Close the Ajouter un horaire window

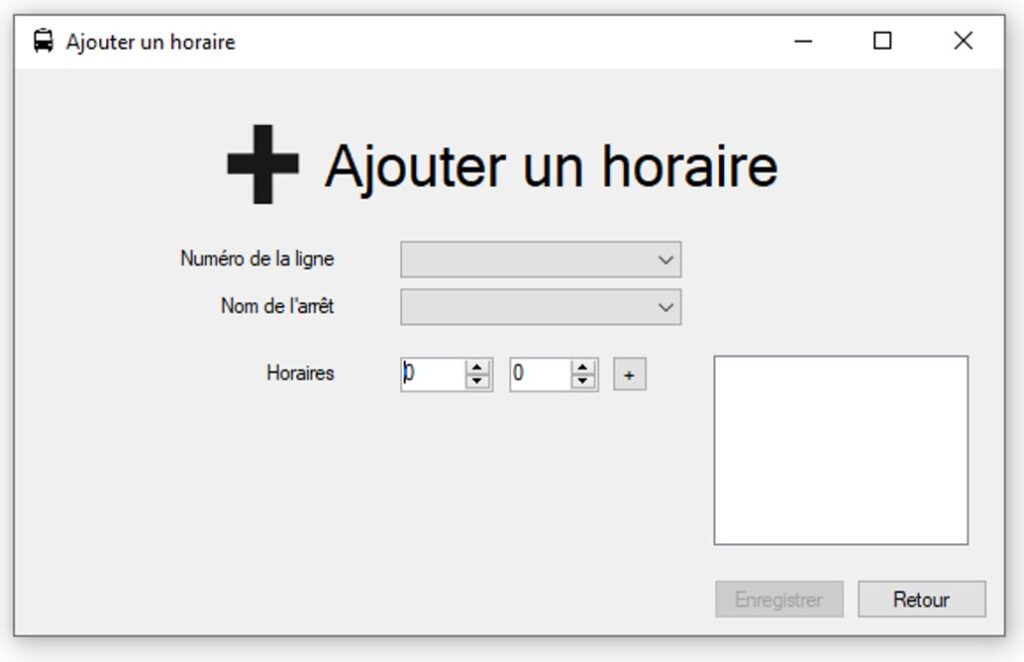click(x=963, y=41)
